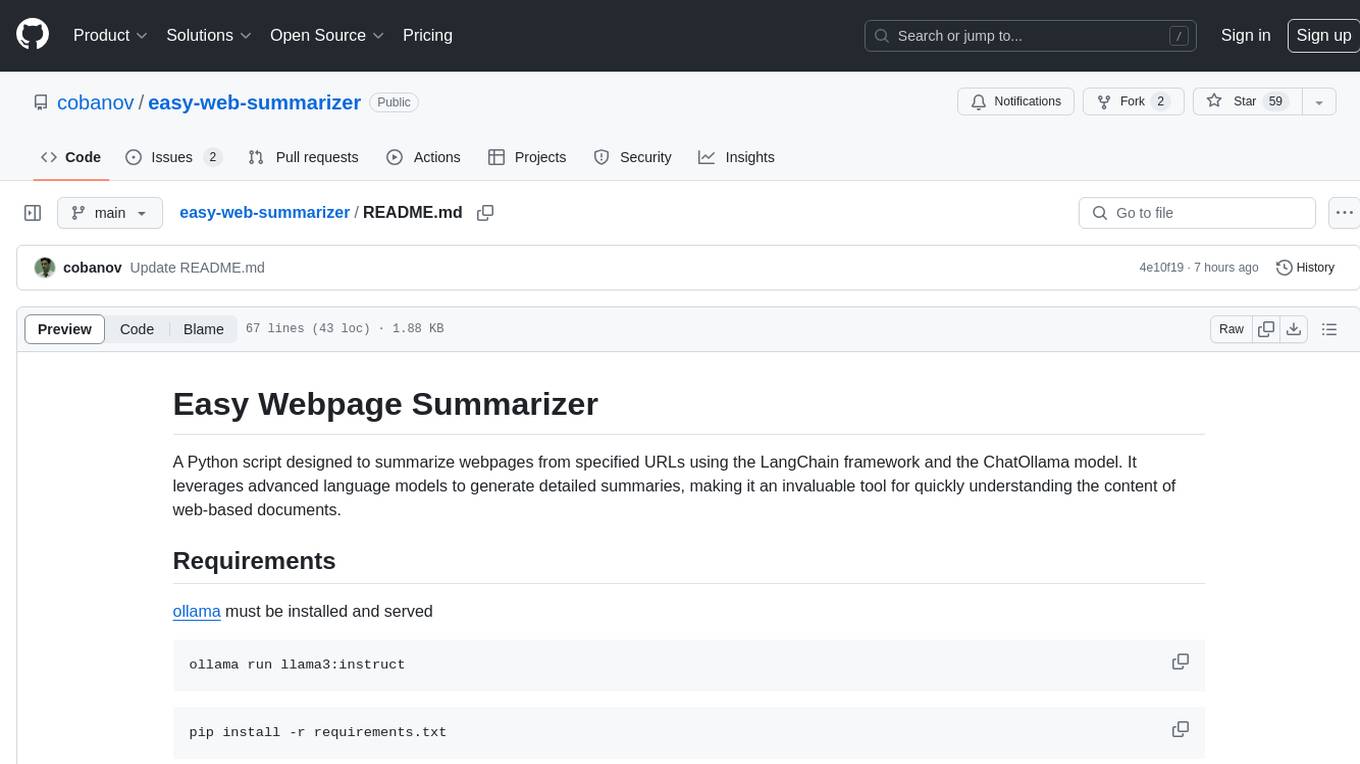The height and width of the screenshot is (764, 1360).
Task: Open the star lists dropdown arrow
Action: click(1319, 102)
